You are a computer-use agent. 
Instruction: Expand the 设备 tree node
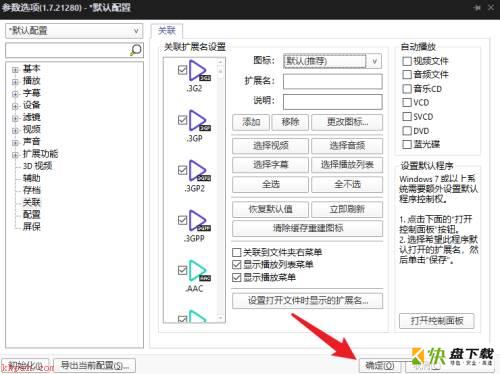pyautogui.click(x=15, y=106)
